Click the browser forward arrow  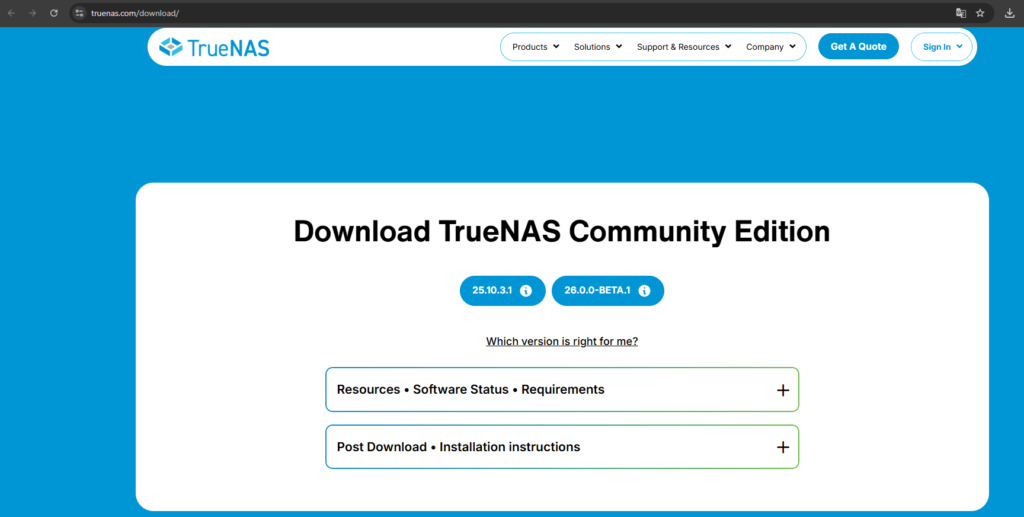tap(32, 13)
